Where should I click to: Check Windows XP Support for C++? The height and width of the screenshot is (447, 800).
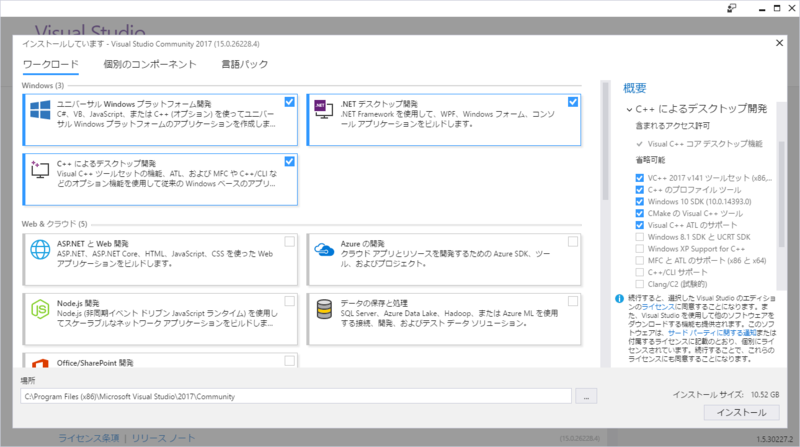pos(639,249)
